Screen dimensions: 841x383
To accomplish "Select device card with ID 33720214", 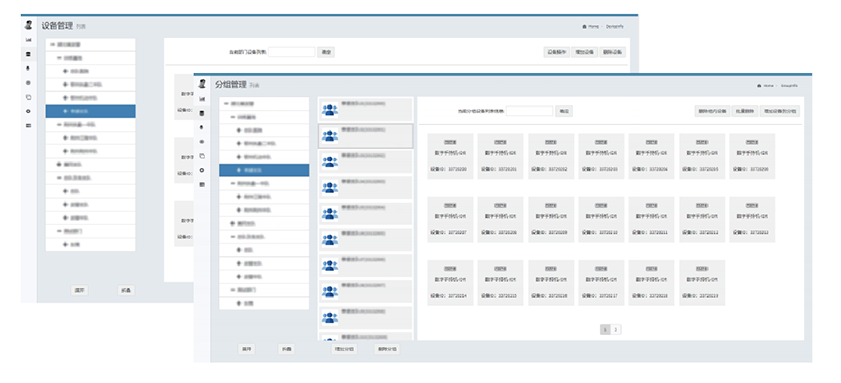I will coord(450,283).
